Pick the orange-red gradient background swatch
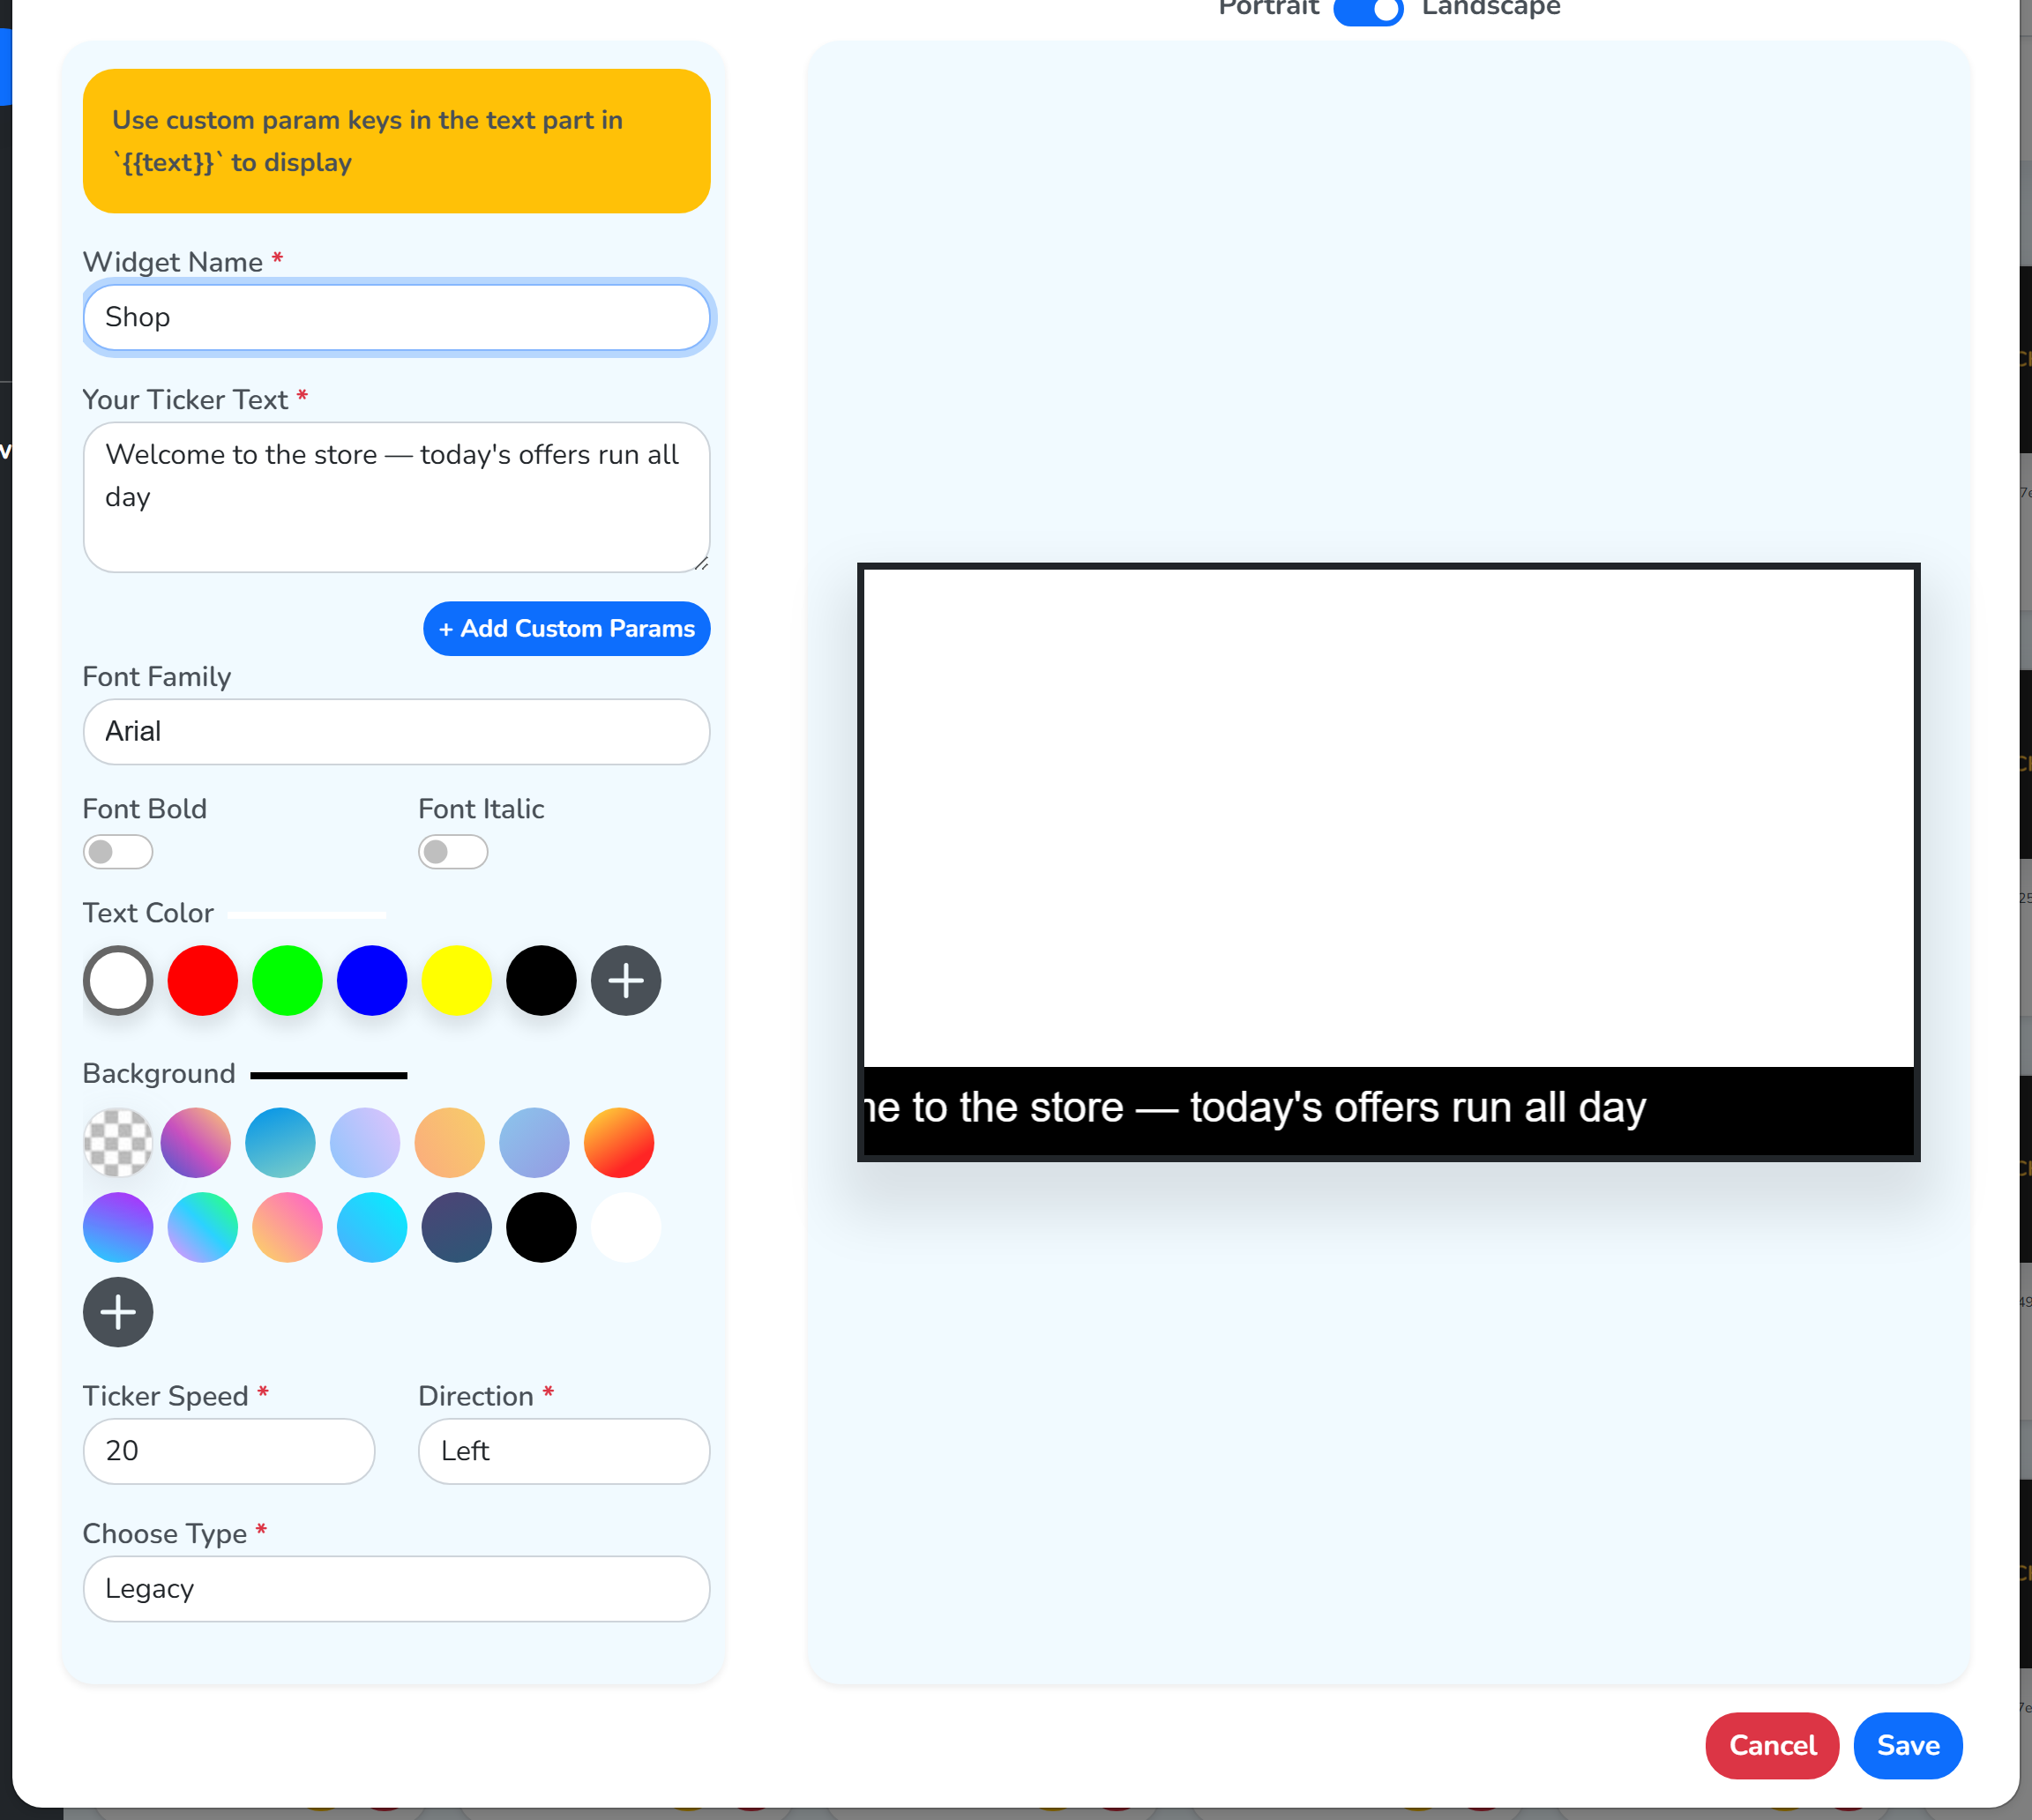The image size is (2032, 1820). [x=620, y=1143]
